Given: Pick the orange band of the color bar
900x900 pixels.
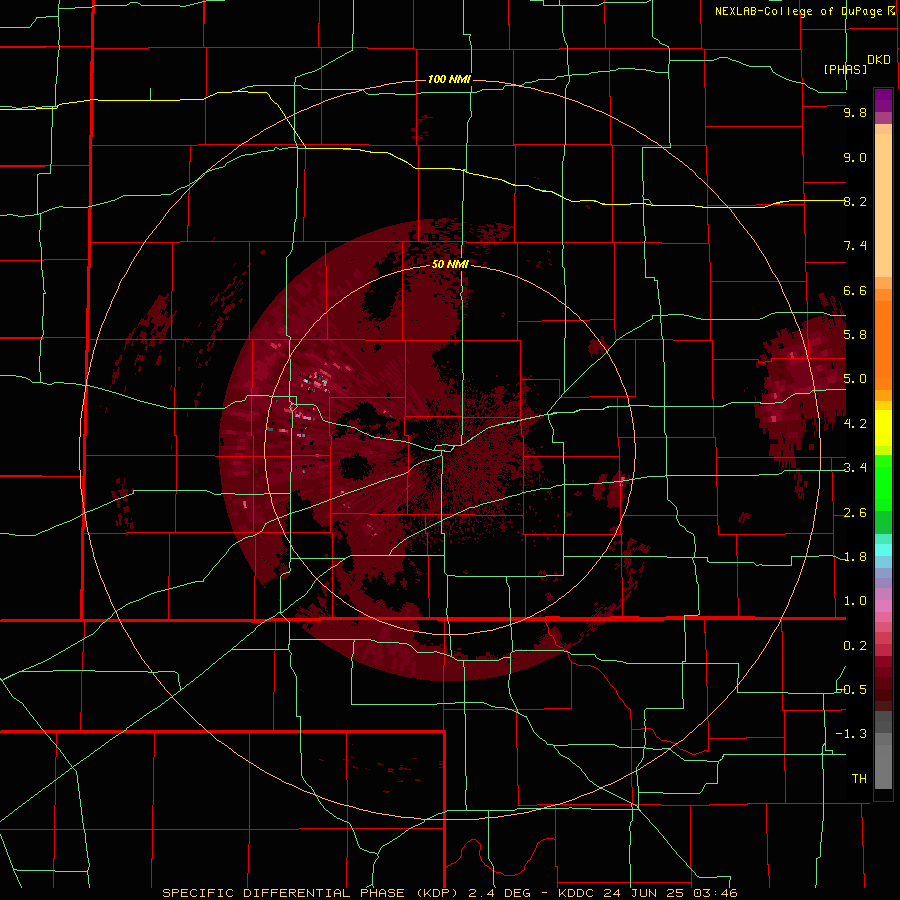Looking at the screenshot, I should pos(883,344).
